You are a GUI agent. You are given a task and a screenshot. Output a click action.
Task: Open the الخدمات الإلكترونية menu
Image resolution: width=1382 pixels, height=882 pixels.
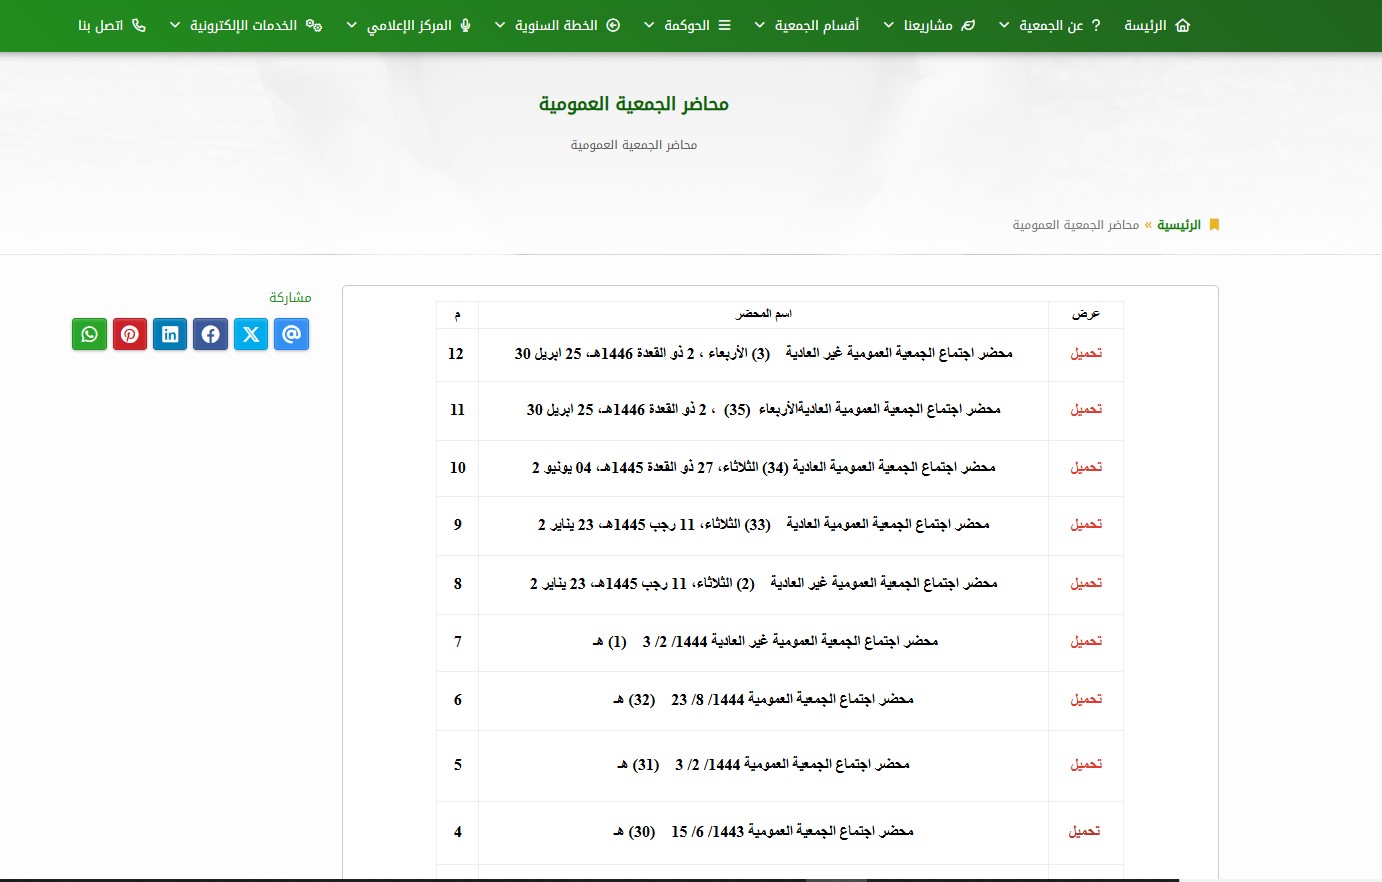[245, 25]
